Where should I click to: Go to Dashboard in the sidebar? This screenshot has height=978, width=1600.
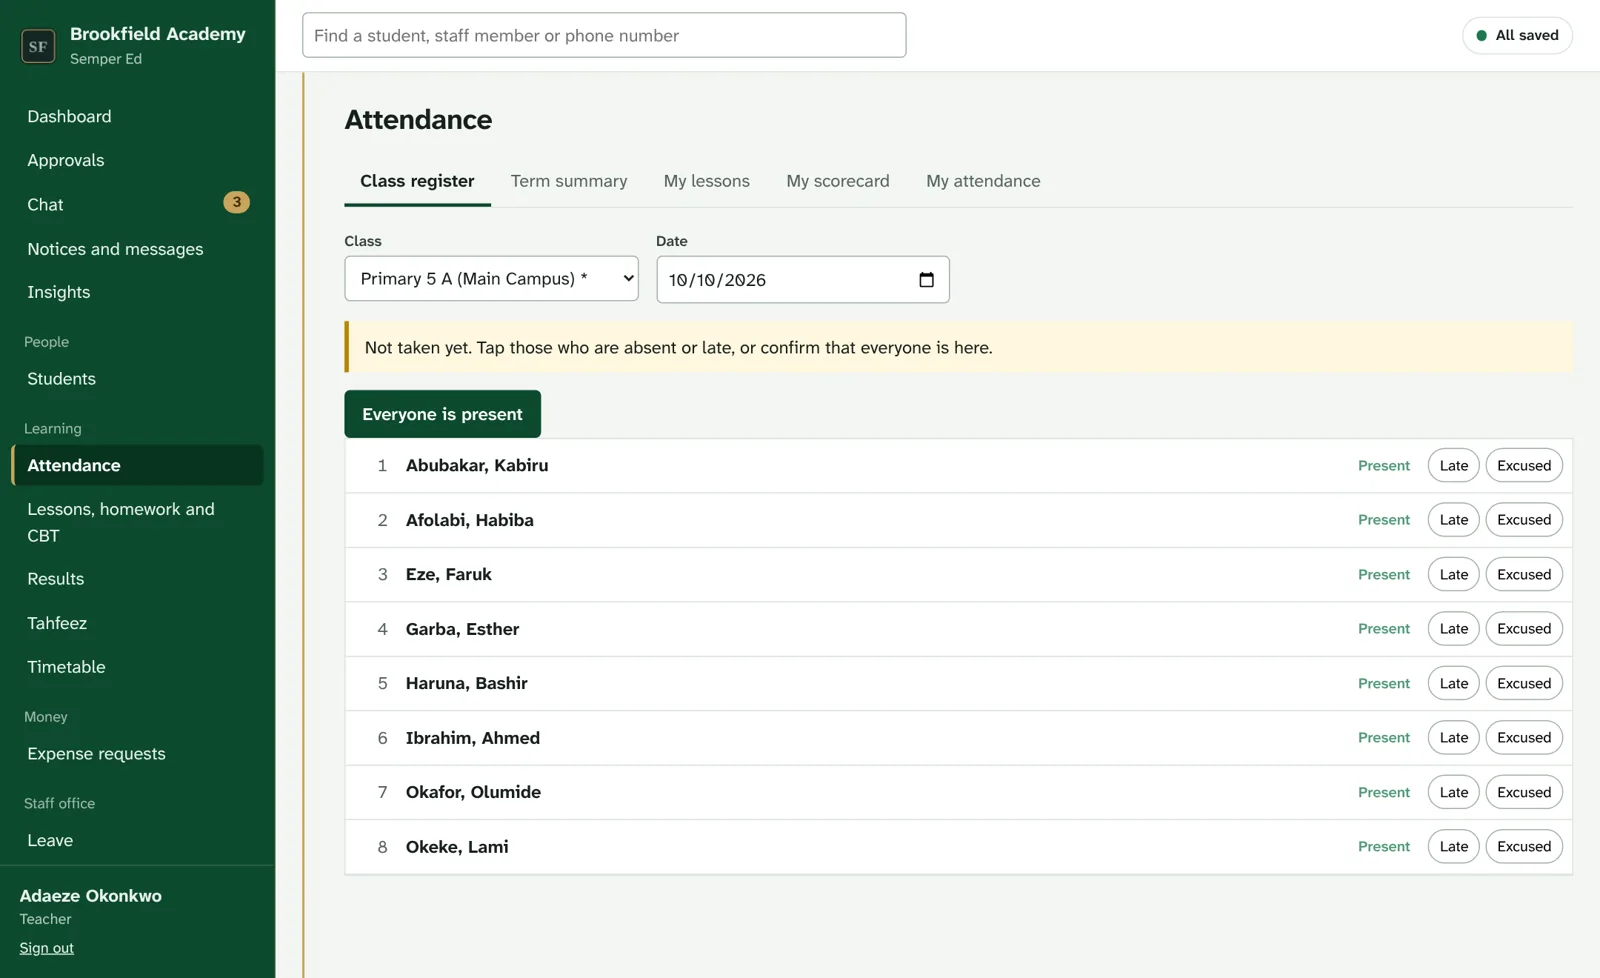pyautogui.click(x=137, y=116)
